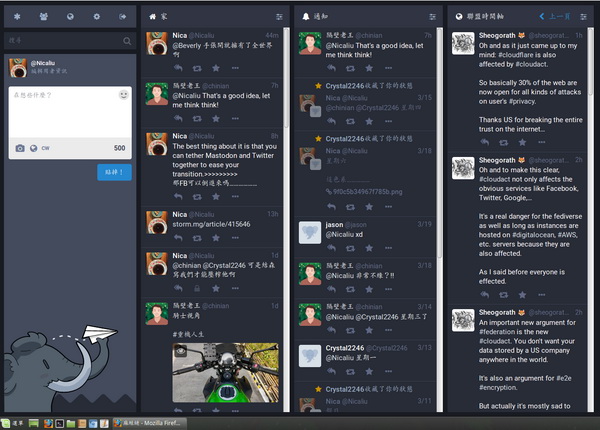Viewport: 600px width, 430px height.
Task: Open the motorcycle photo thumbnail
Action: (225, 373)
